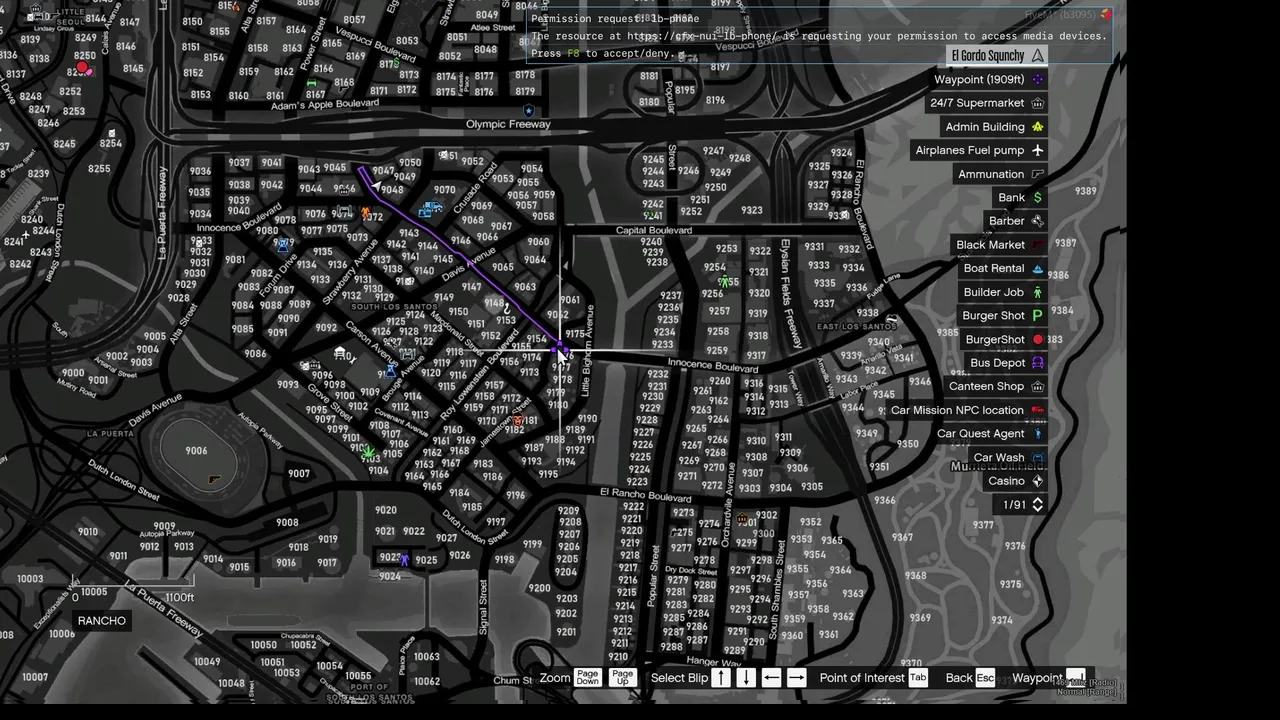Image resolution: width=1280 pixels, height=720 pixels.
Task: Select the Black Market legend entry
Action: (1001, 245)
